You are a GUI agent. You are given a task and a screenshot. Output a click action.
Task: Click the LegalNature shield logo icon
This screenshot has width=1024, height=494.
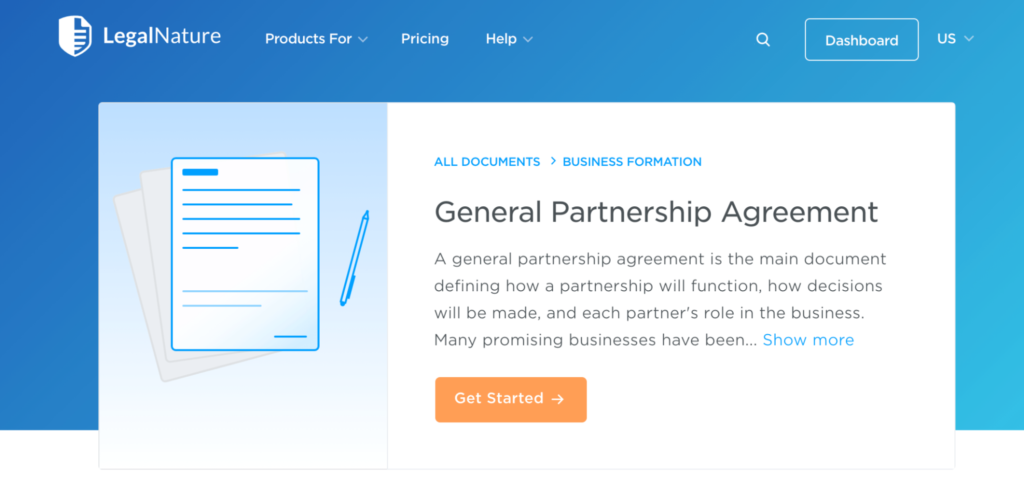pyautogui.click(x=76, y=36)
